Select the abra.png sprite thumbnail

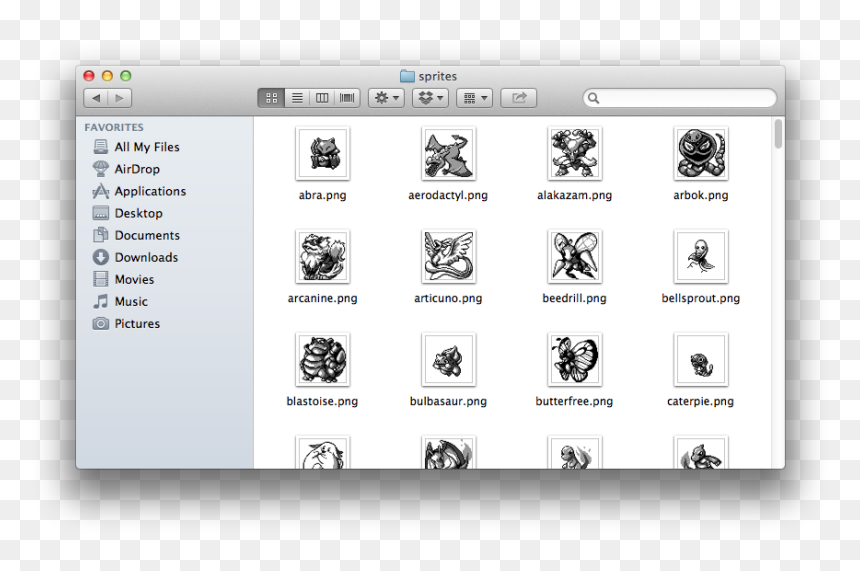322,154
